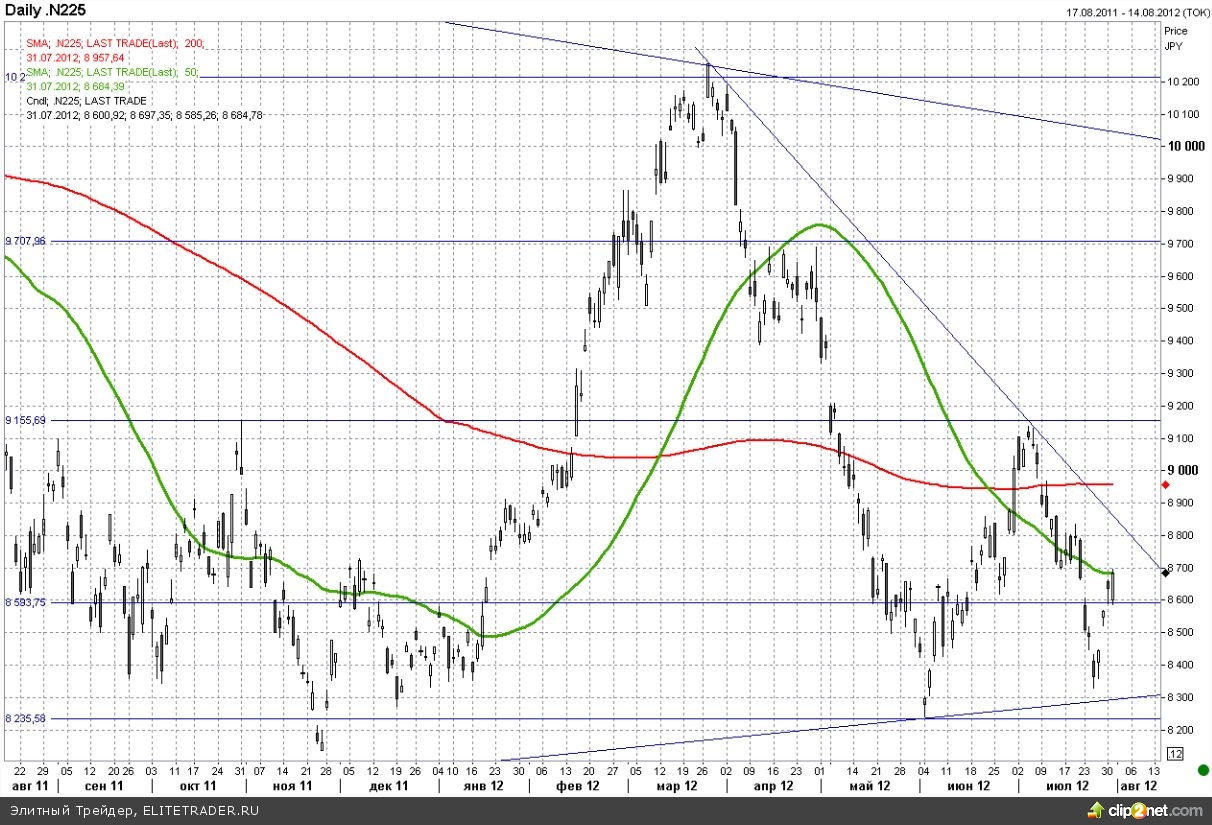Click the red diamond SMA 200 price marker

coord(1165,484)
